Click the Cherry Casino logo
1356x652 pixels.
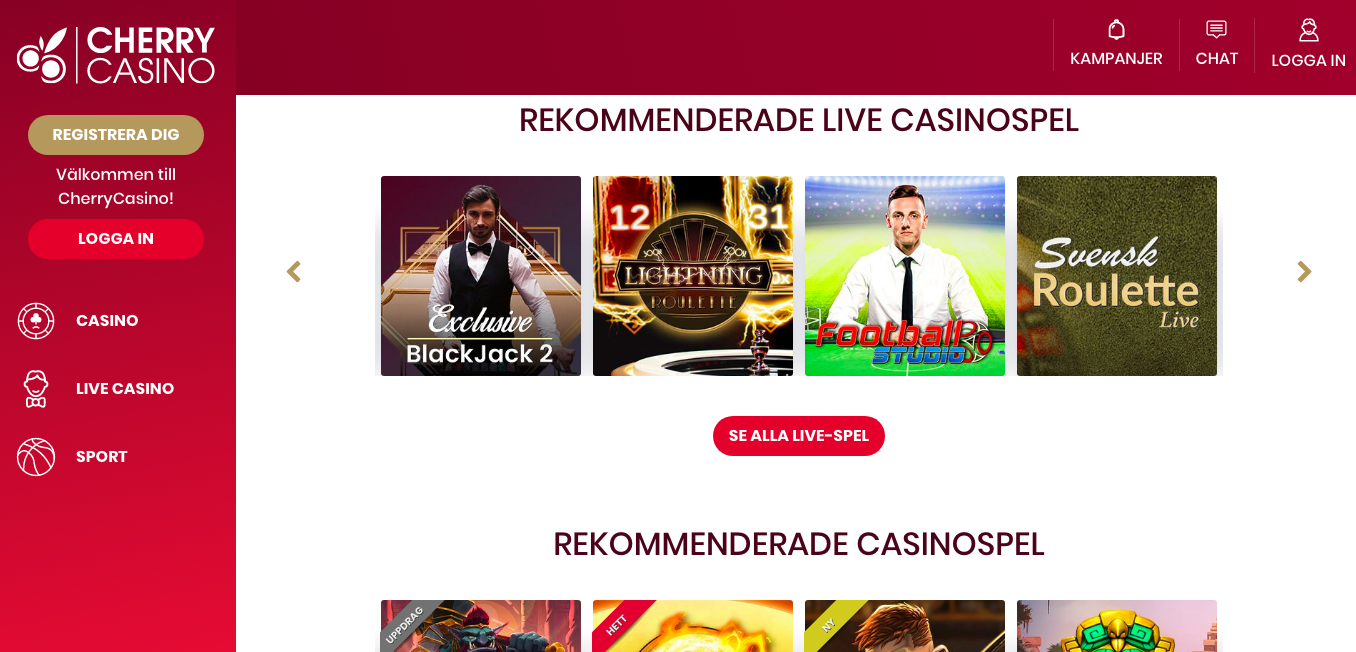click(116, 55)
